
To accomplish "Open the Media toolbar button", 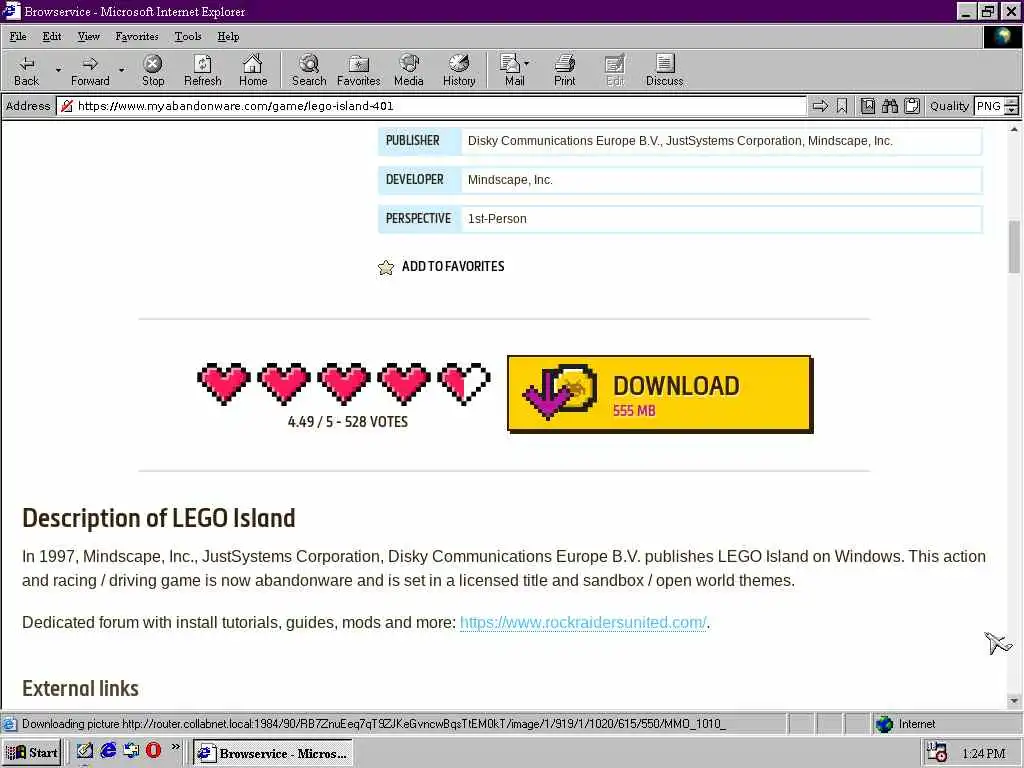I will [409, 71].
